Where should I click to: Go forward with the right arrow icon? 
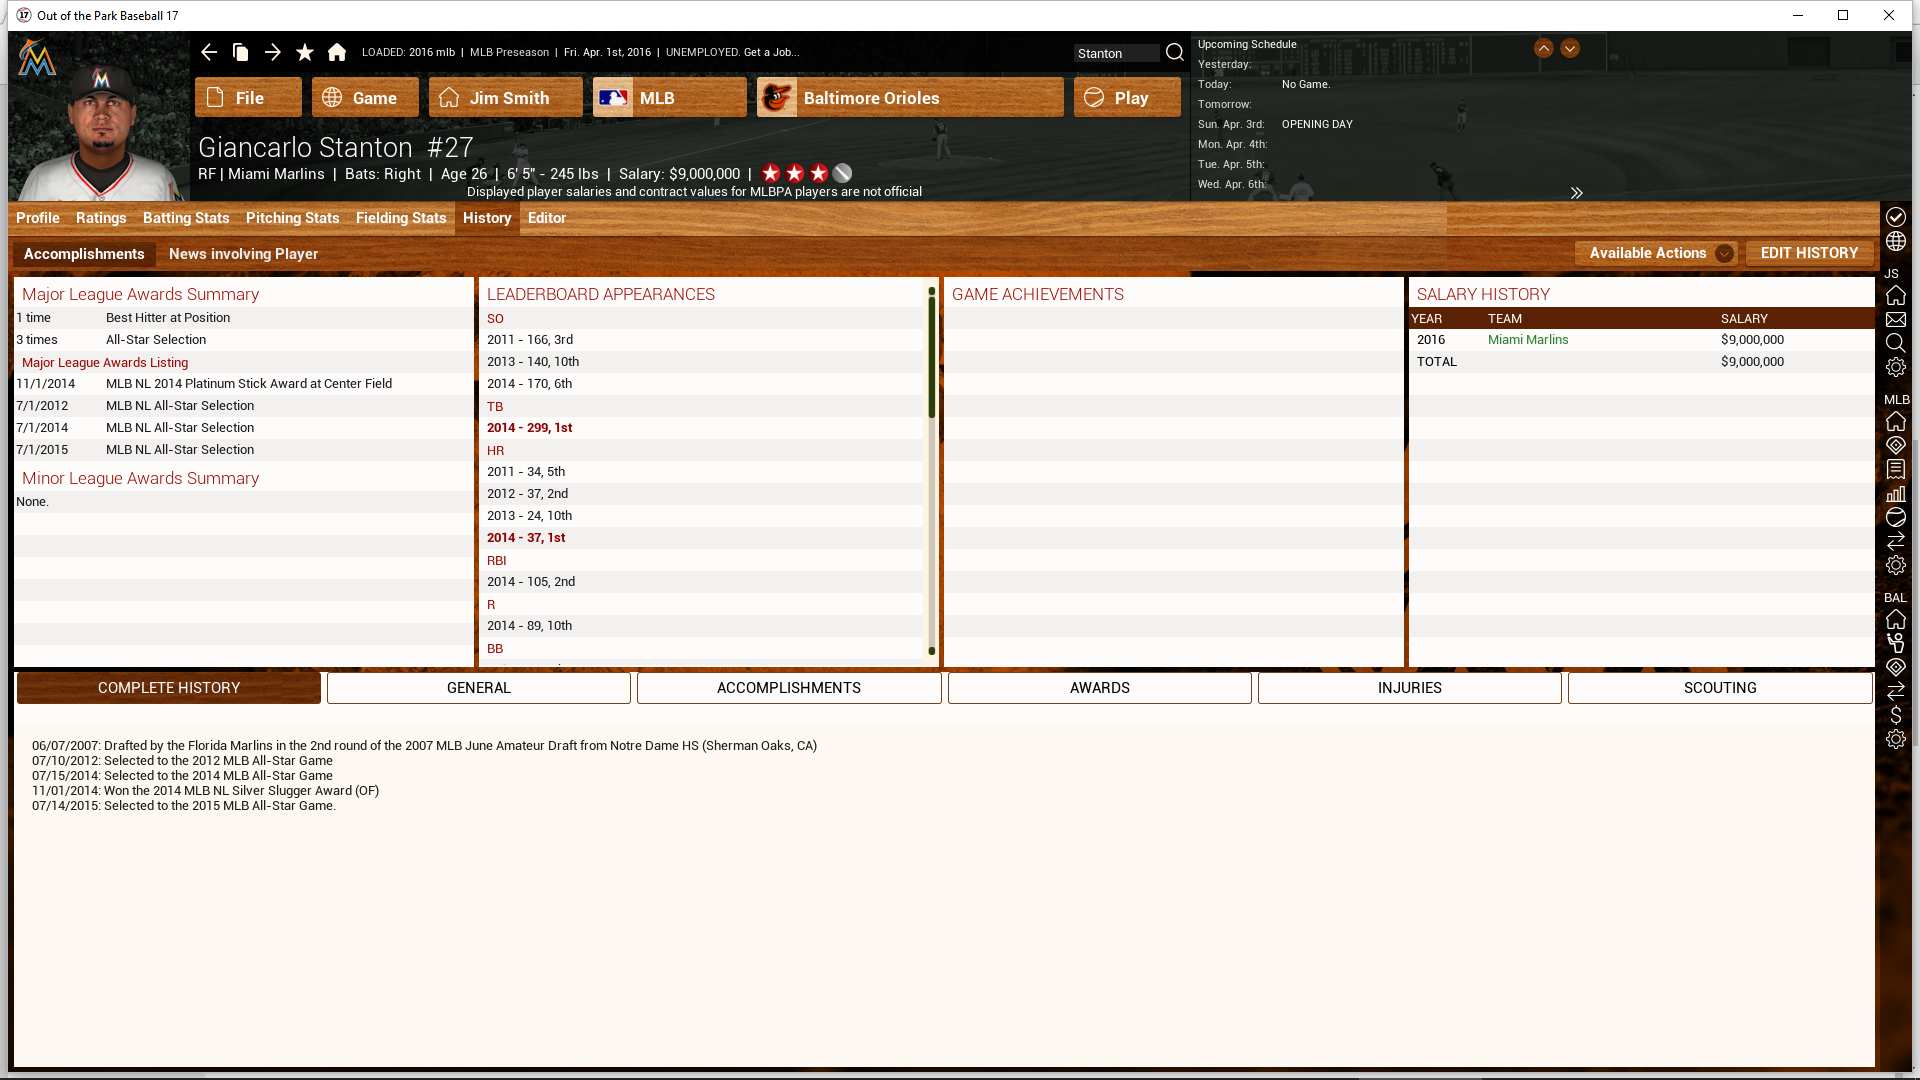tap(273, 52)
